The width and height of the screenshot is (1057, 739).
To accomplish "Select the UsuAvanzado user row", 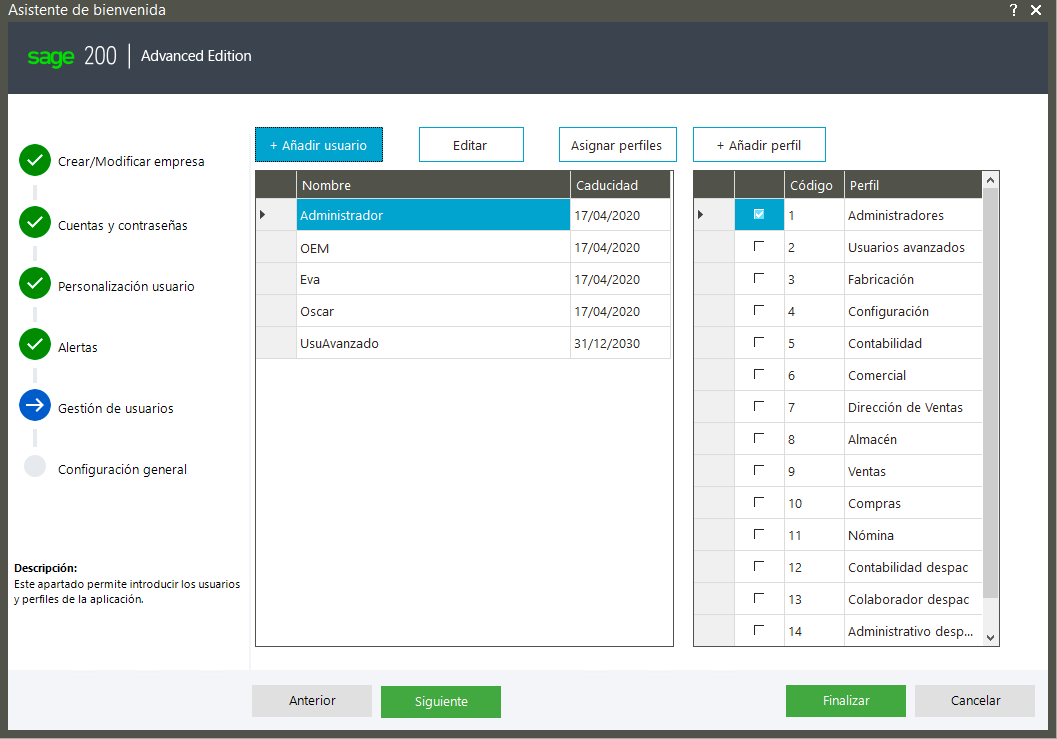I will tap(463, 343).
